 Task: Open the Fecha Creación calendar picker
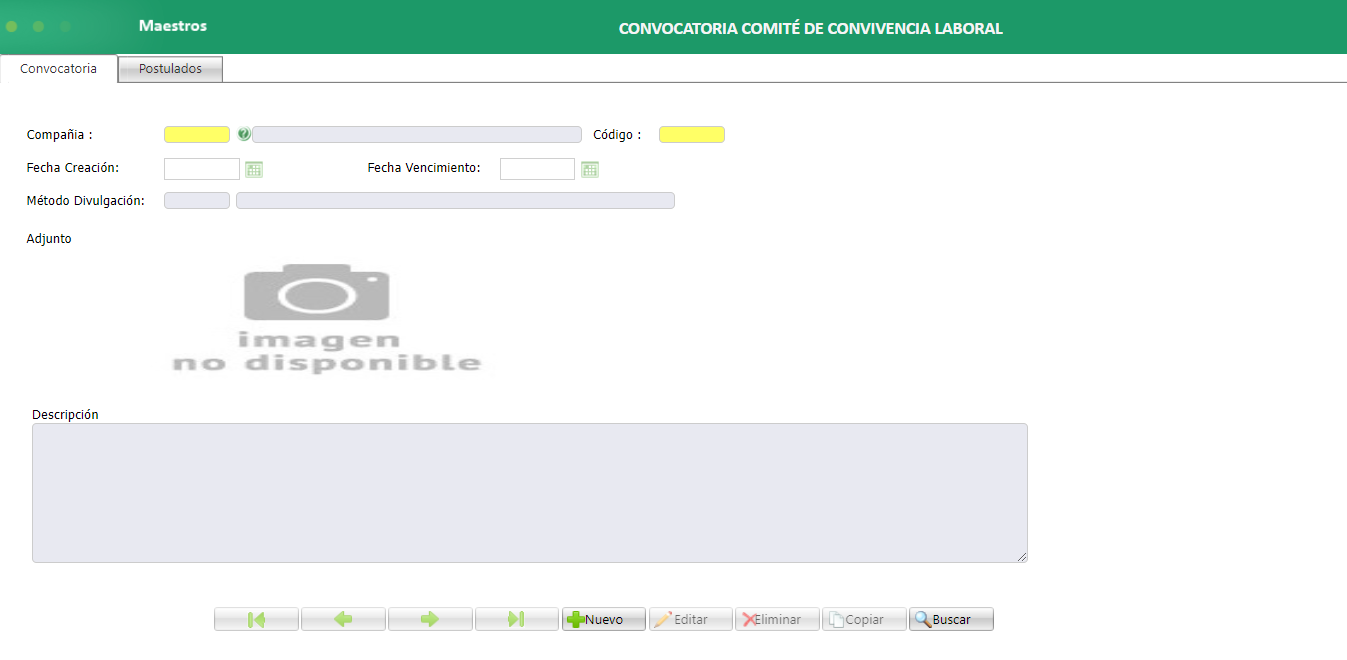pos(253,168)
